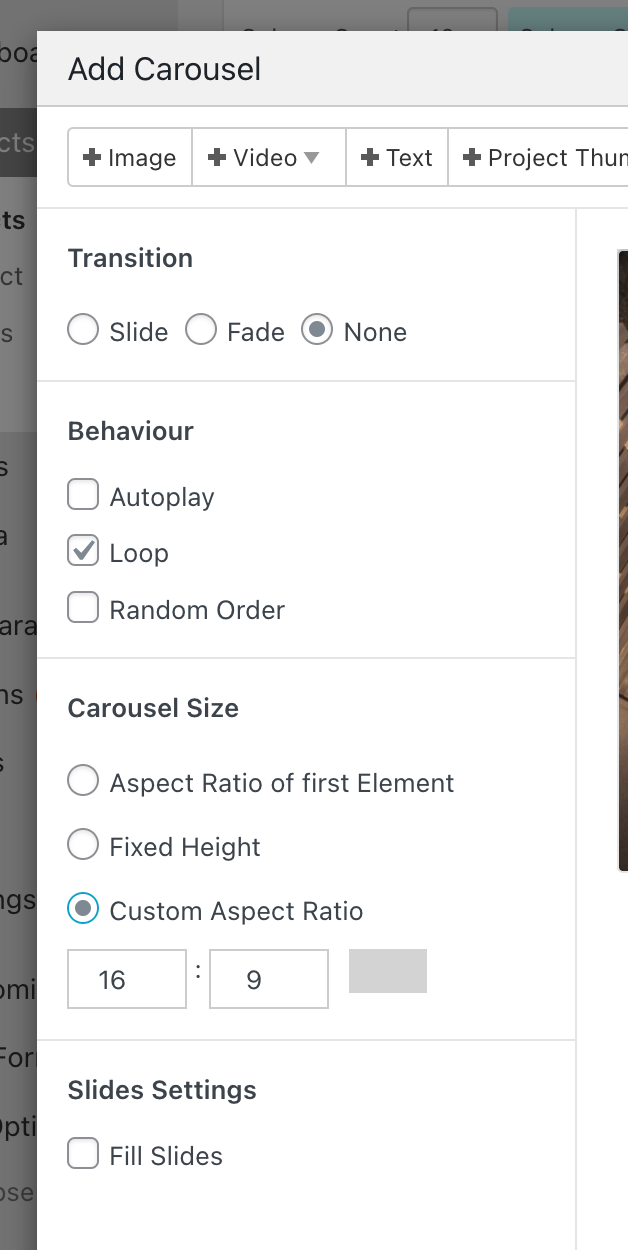
Task: Open the Video dropdown arrow
Action: [x=311, y=158]
